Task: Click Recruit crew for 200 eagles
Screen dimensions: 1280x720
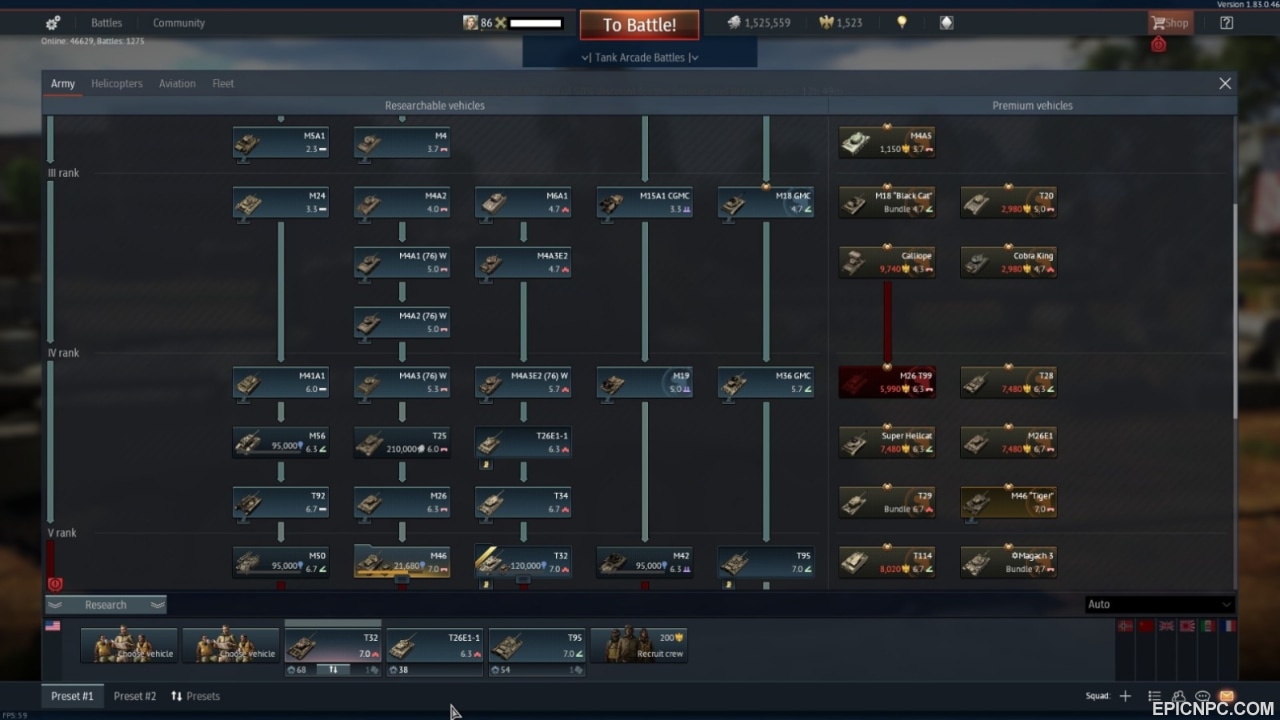Action: pyautogui.click(x=639, y=645)
